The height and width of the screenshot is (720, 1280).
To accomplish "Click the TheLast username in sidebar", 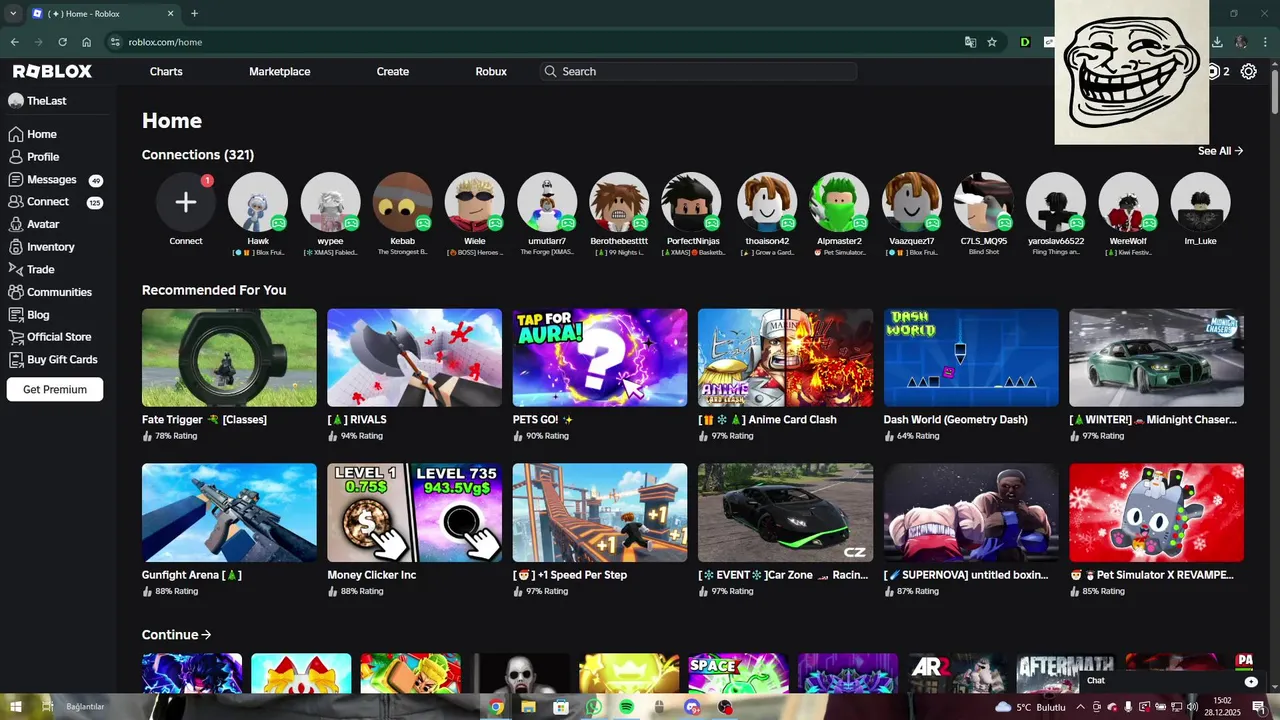I will pyautogui.click(x=47, y=101).
